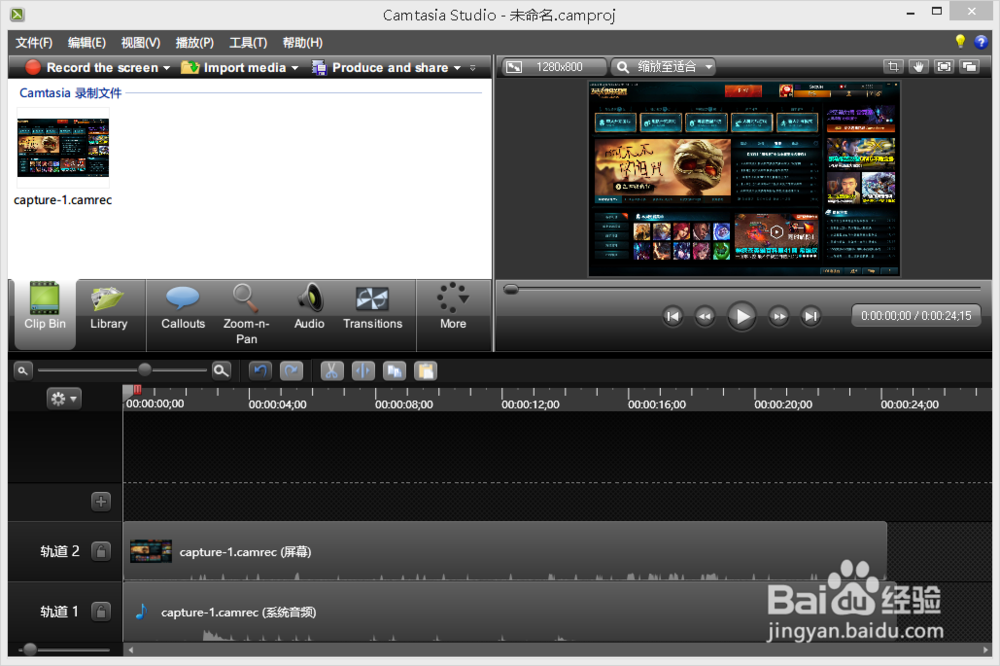Expand Import media dropdown arrow

[295, 68]
